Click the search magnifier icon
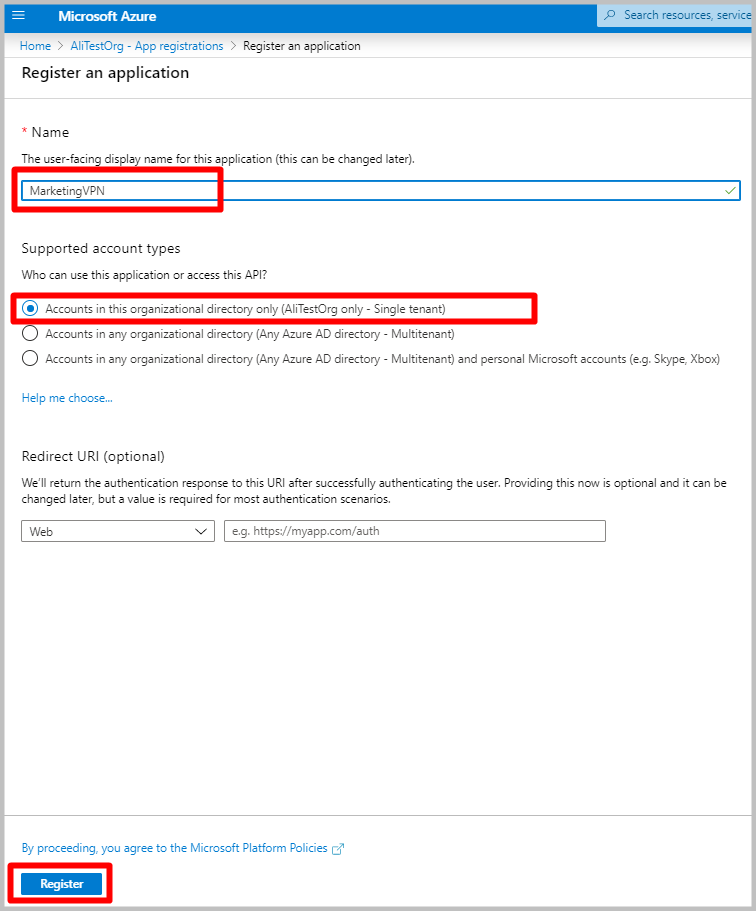This screenshot has height=911, width=756. click(x=610, y=15)
